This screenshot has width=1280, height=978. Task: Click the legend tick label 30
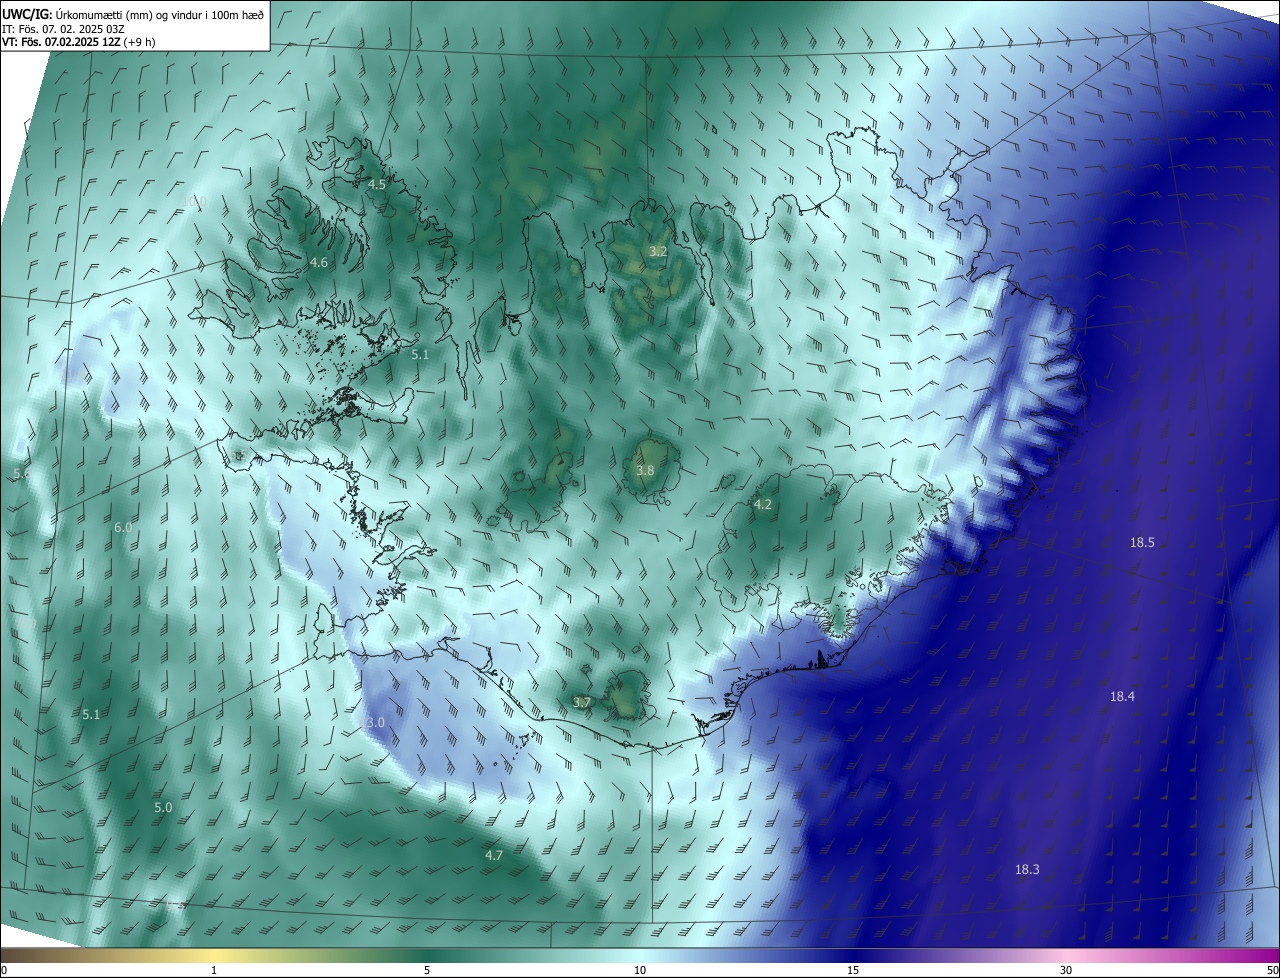click(1066, 970)
